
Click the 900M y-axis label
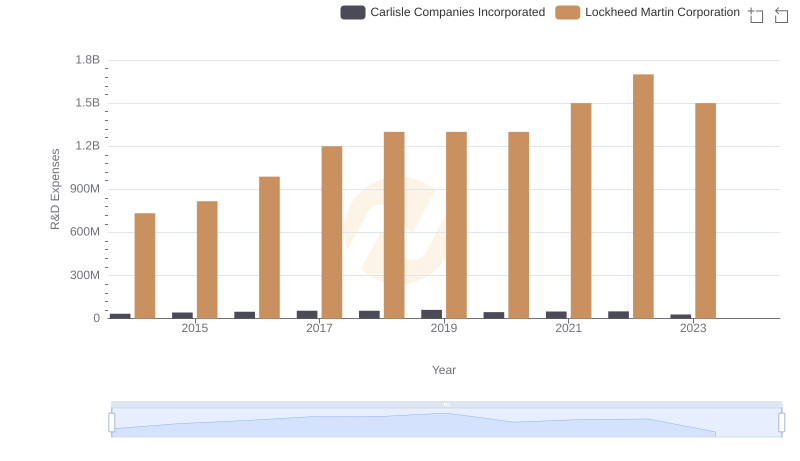85,189
